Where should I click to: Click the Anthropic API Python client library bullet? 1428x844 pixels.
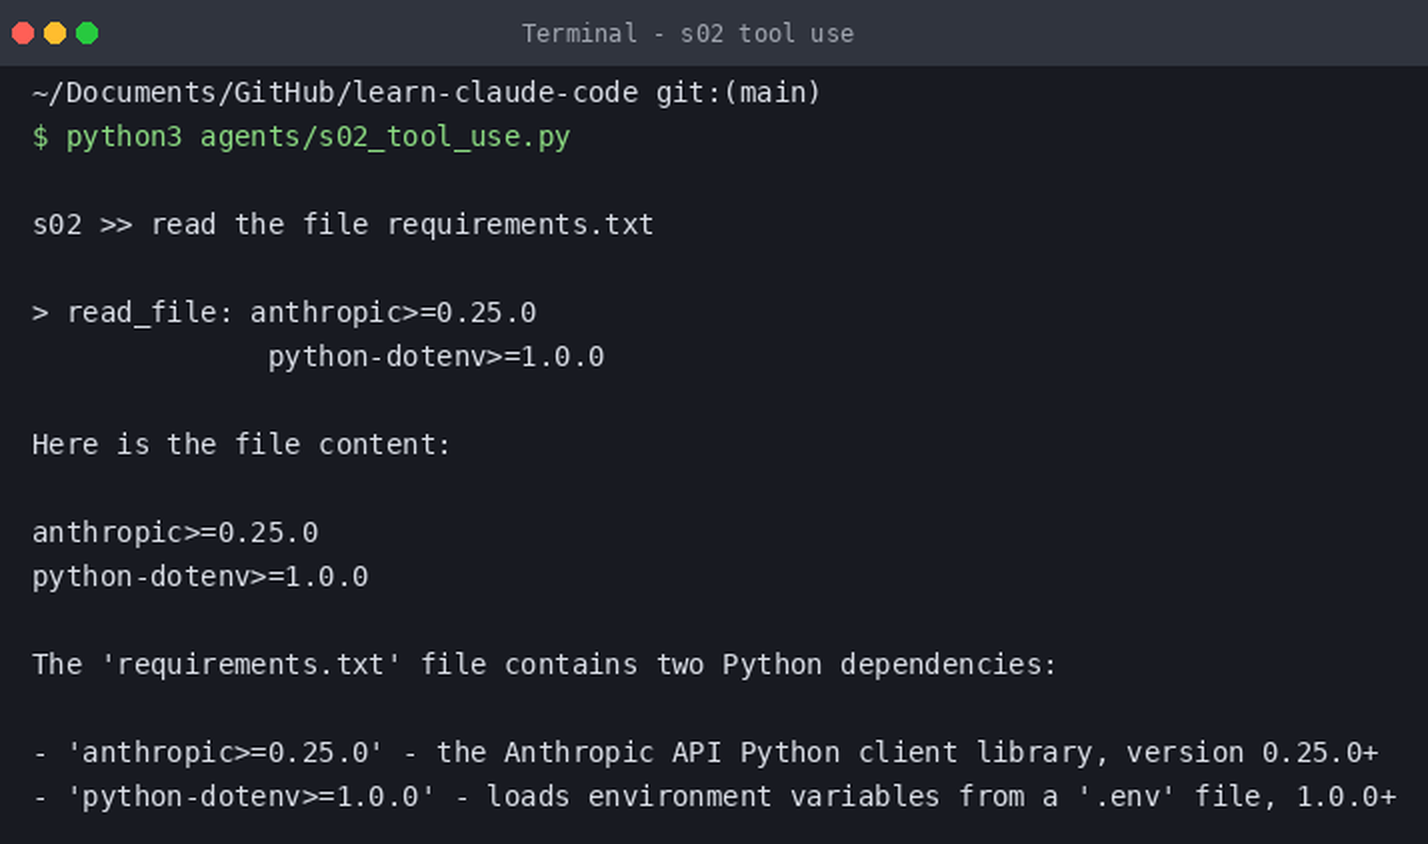pyautogui.click(x=705, y=752)
